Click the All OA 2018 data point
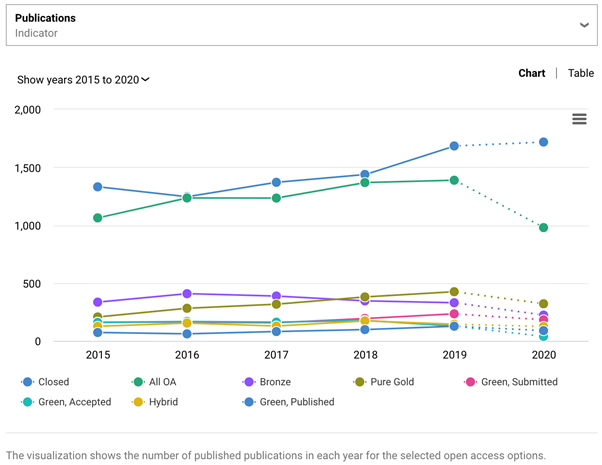The width and height of the screenshot is (602, 465). pos(365,183)
